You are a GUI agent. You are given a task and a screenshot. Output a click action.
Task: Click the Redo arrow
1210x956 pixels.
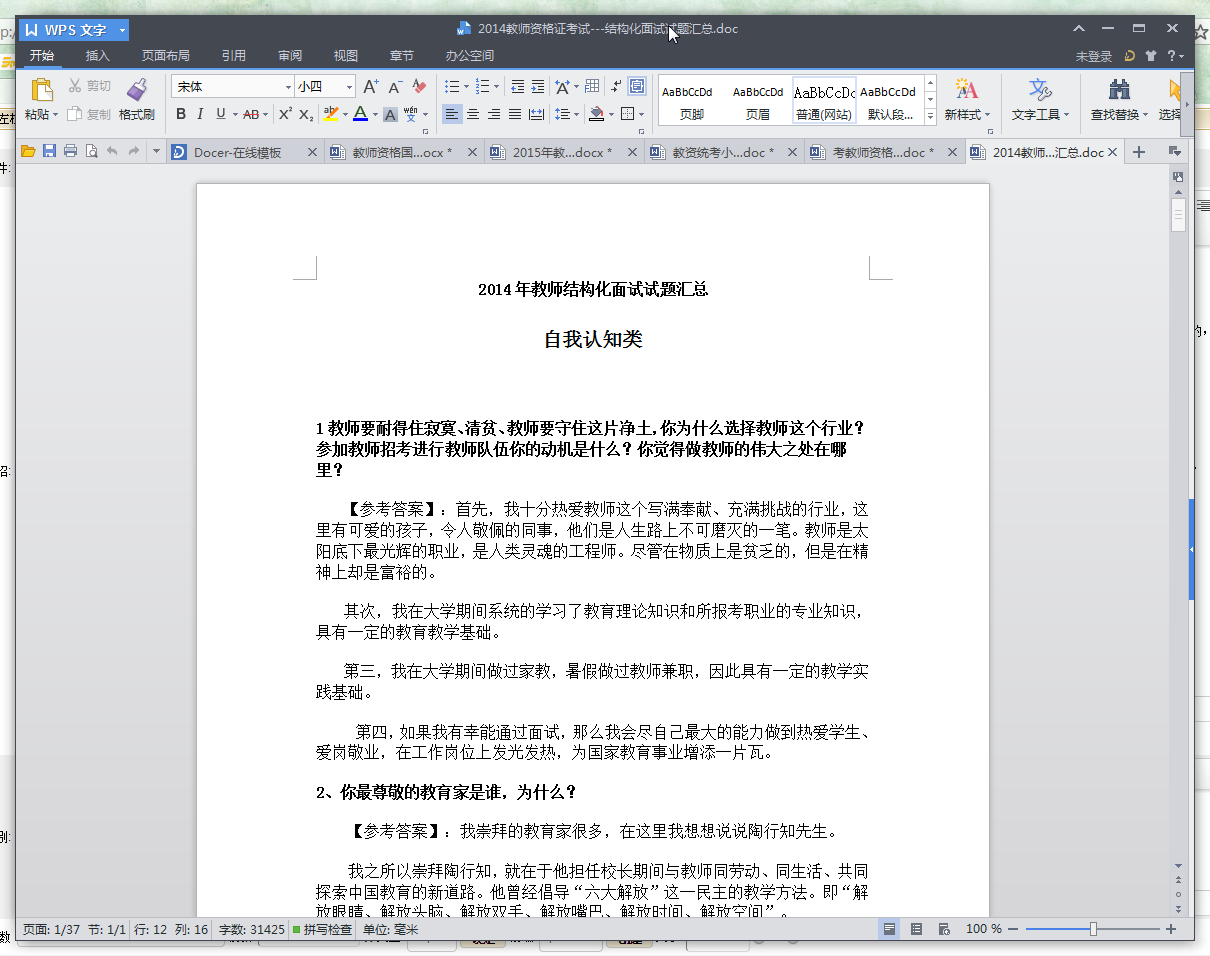[x=133, y=152]
